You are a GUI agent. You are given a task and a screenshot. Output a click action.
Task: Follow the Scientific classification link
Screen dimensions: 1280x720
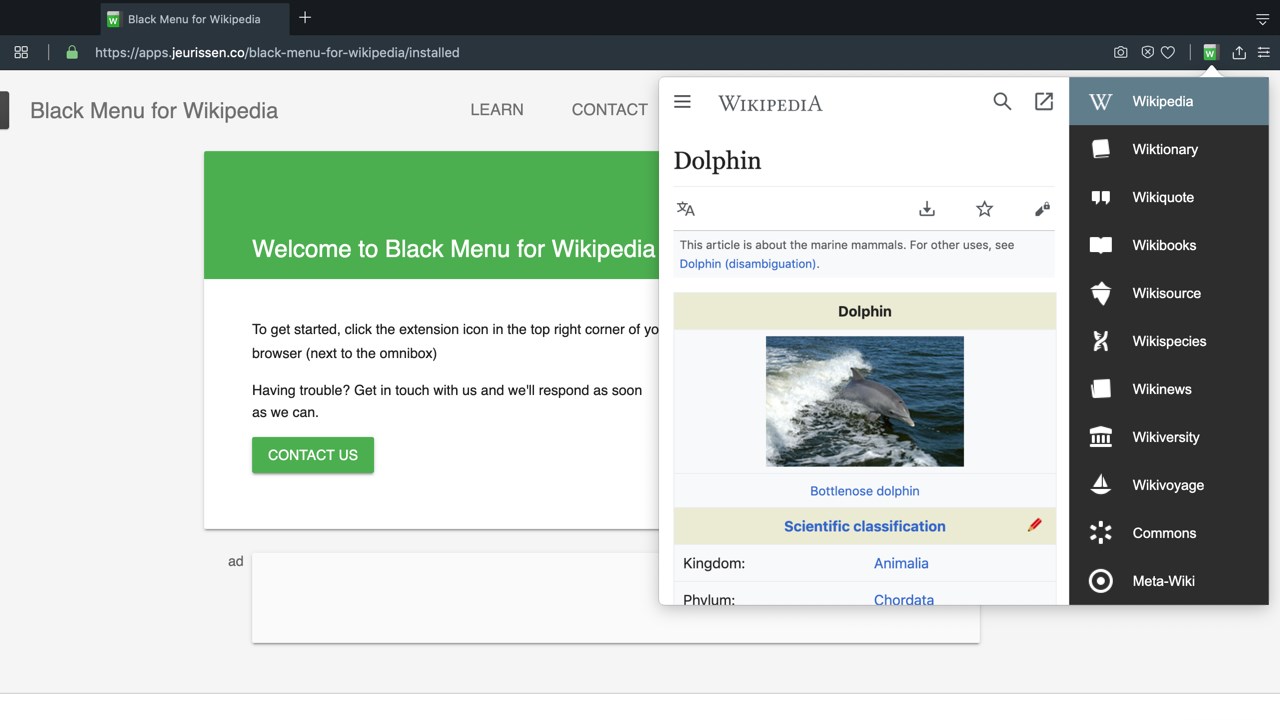click(865, 526)
